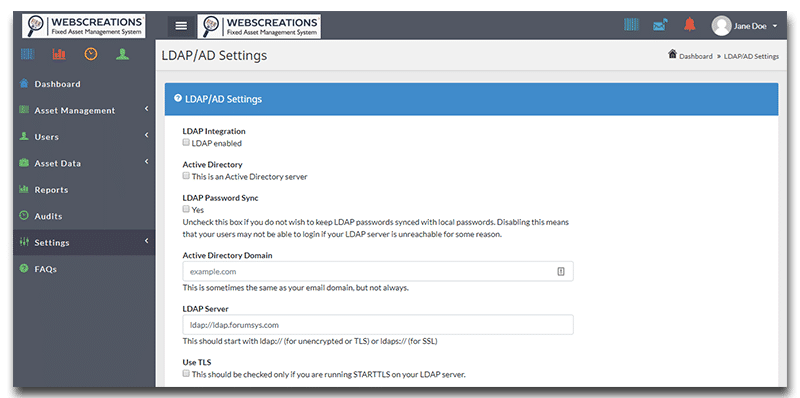Viewport: 800px width, 398px height.
Task: Toggle the hamburger menu button
Action: (x=181, y=26)
